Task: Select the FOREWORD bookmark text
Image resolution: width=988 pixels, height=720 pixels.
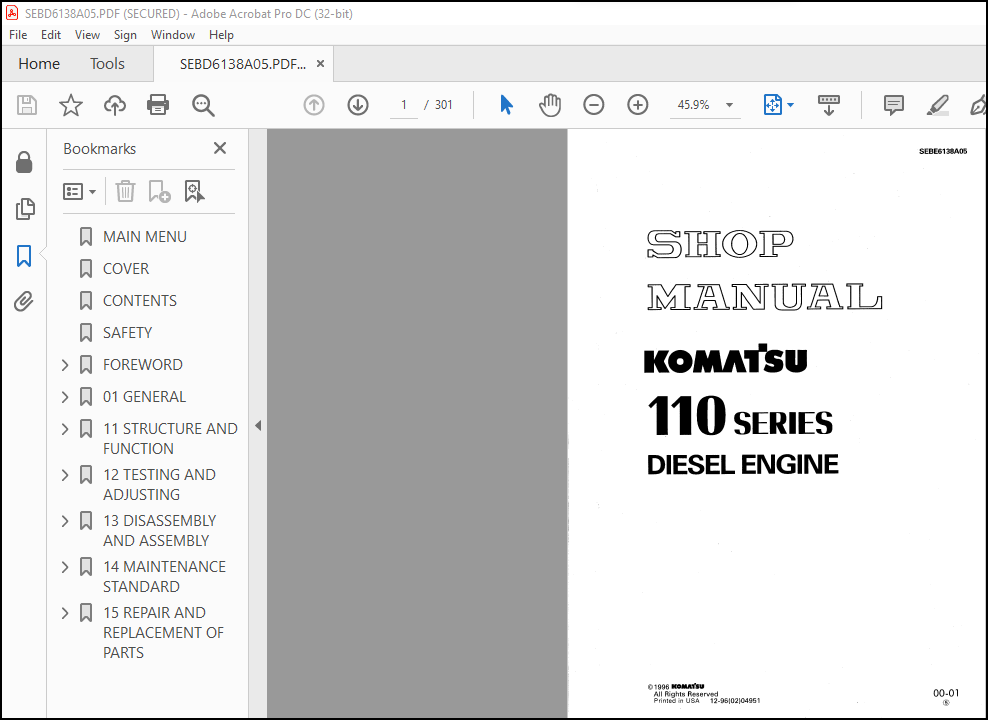Action: tap(143, 365)
